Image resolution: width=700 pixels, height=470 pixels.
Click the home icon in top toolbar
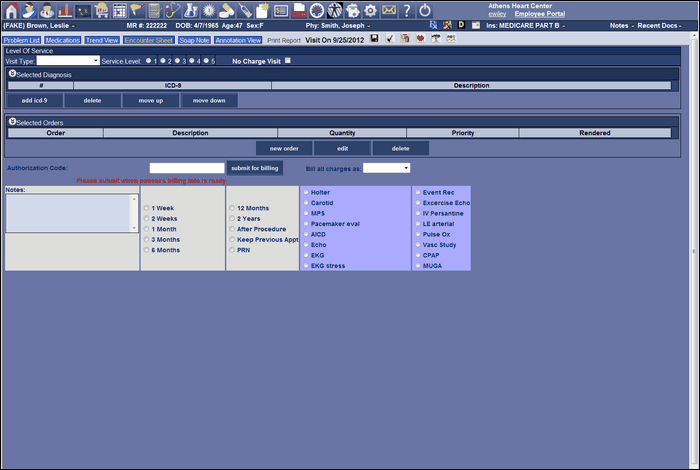(12, 10)
